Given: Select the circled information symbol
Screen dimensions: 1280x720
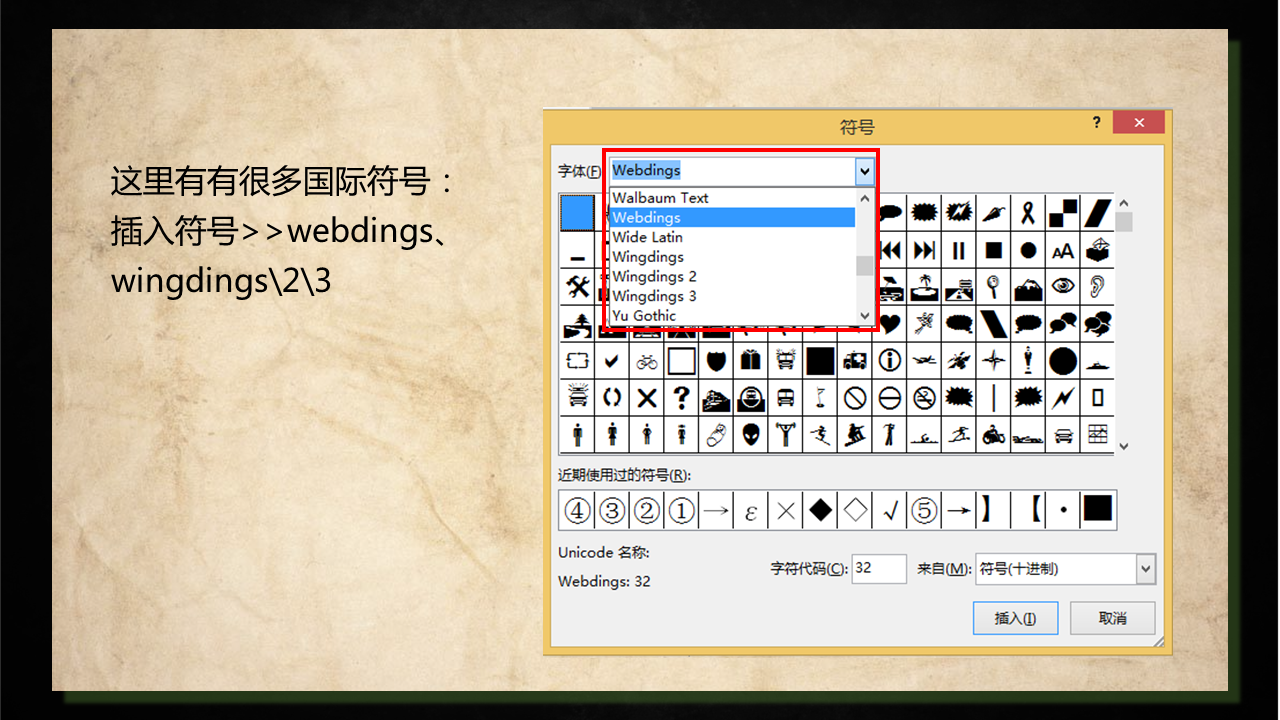Looking at the screenshot, I should pos(890,361).
